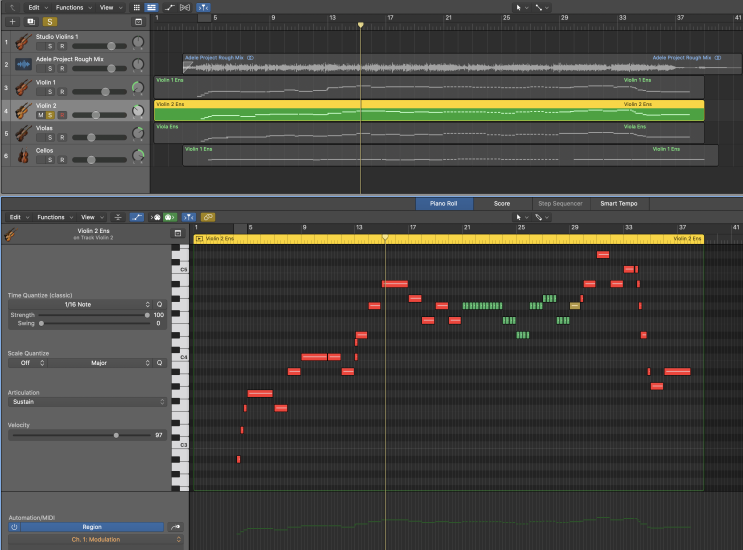Open the piano roll Functions menu
This screenshot has width=743, height=550.
pyautogui.click(x=55, y=217)
